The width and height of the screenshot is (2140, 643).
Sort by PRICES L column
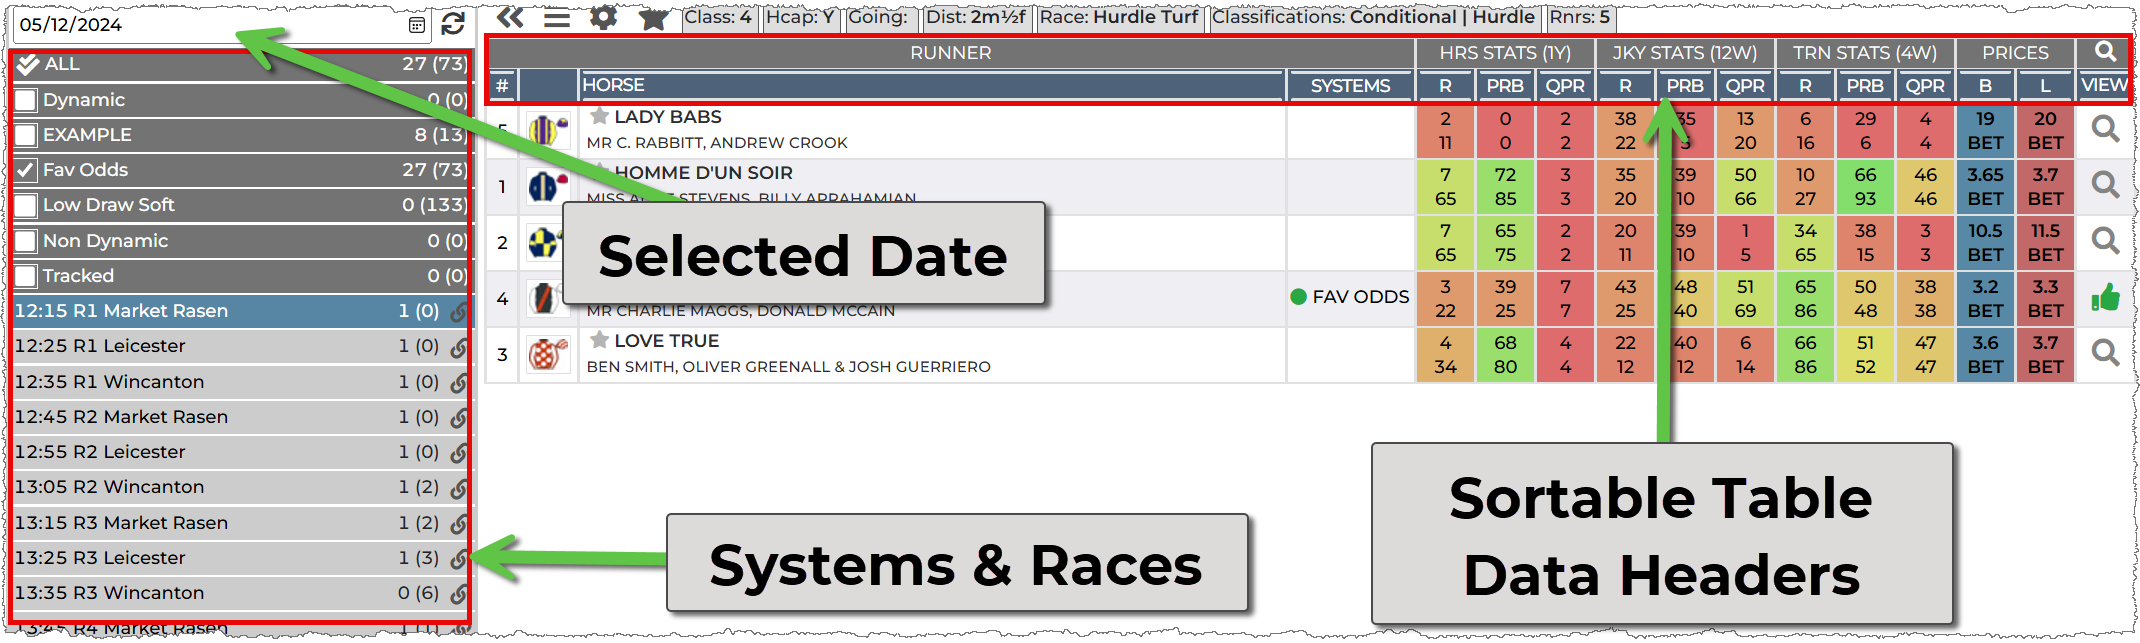click(x=2045, y=86)
